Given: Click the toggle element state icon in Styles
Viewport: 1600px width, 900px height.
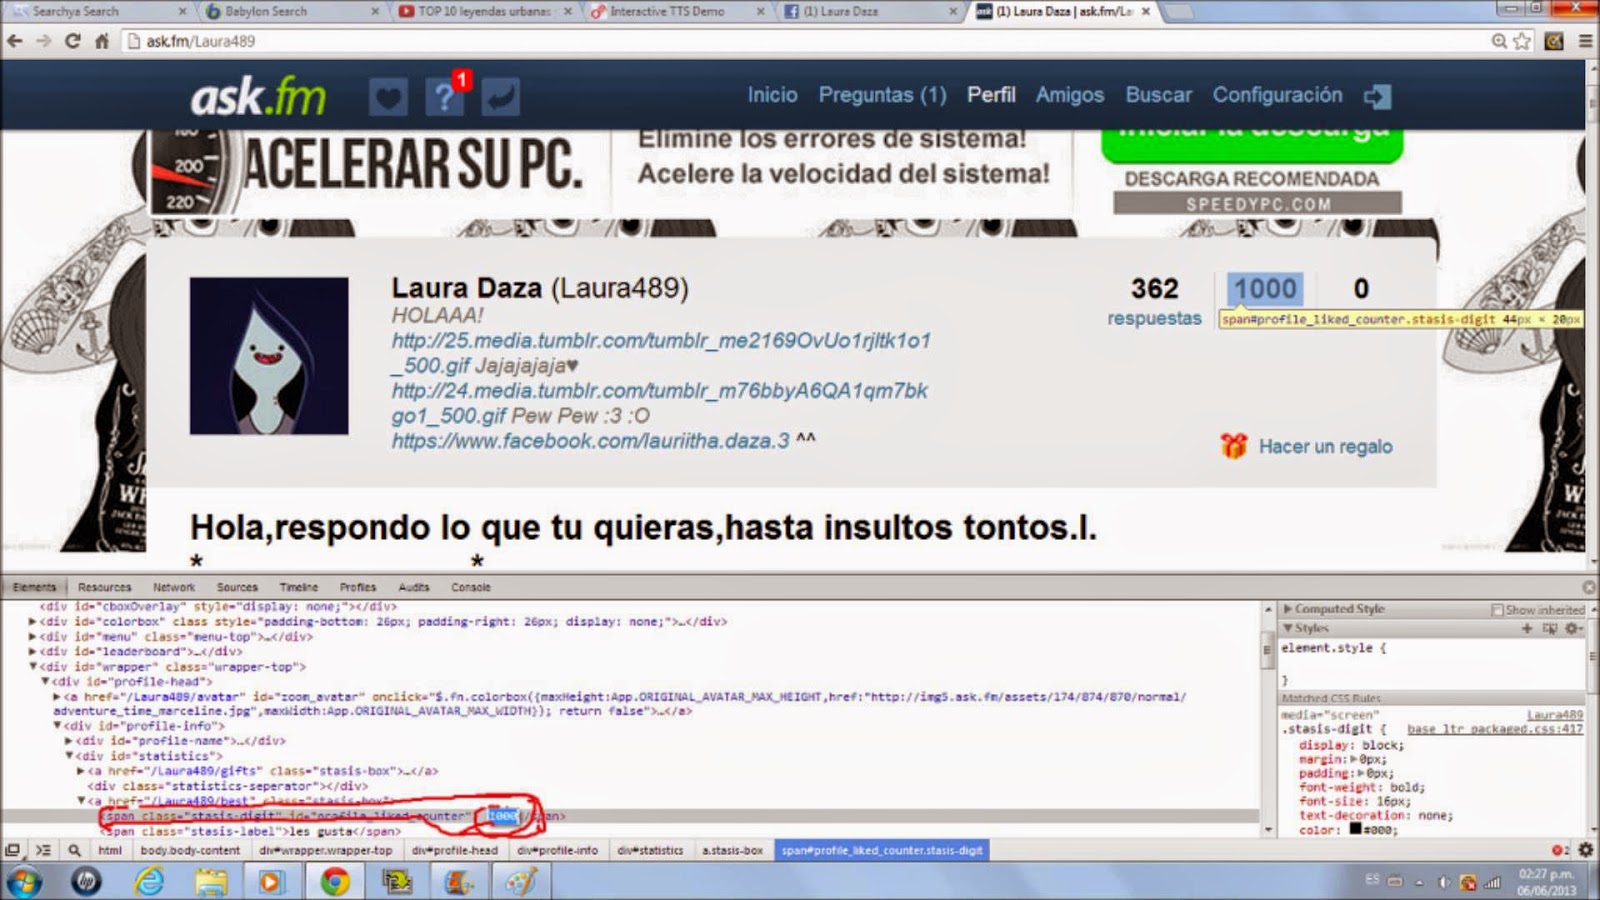Looking at the screenshot, I should pyautogui.click(x=1550, y=628).
